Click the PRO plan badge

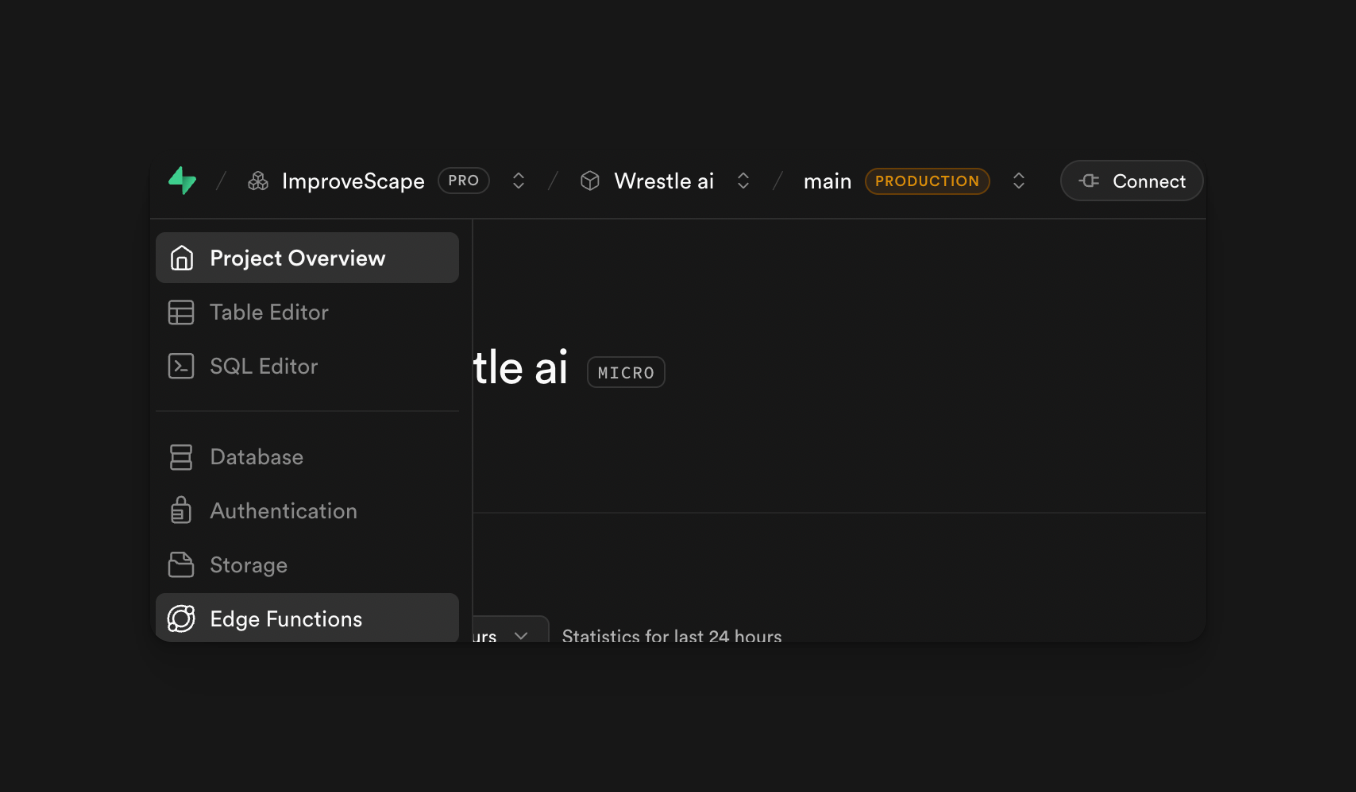(x=464, y=181)
